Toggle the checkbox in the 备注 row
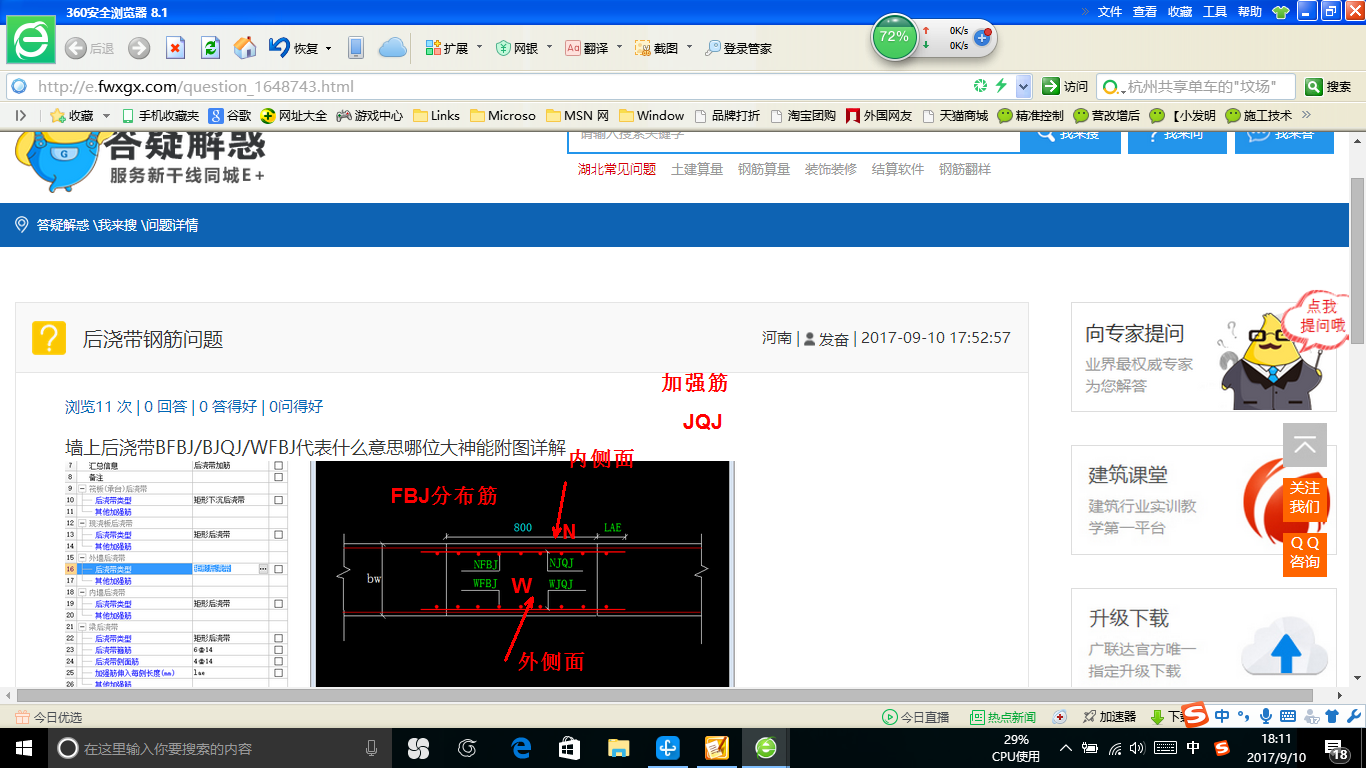1366x768 pixels. (x=278, y=477)
